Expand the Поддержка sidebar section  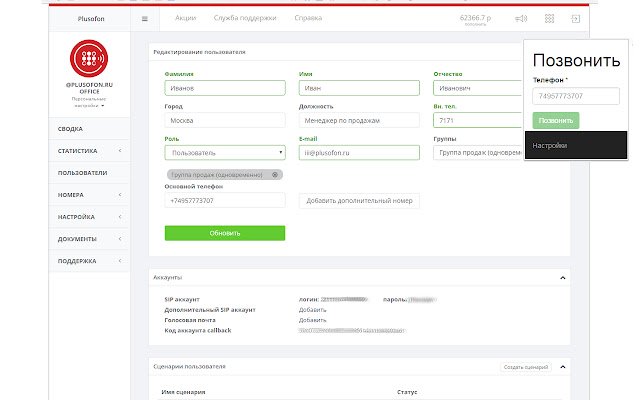click(x=89, y=261)
